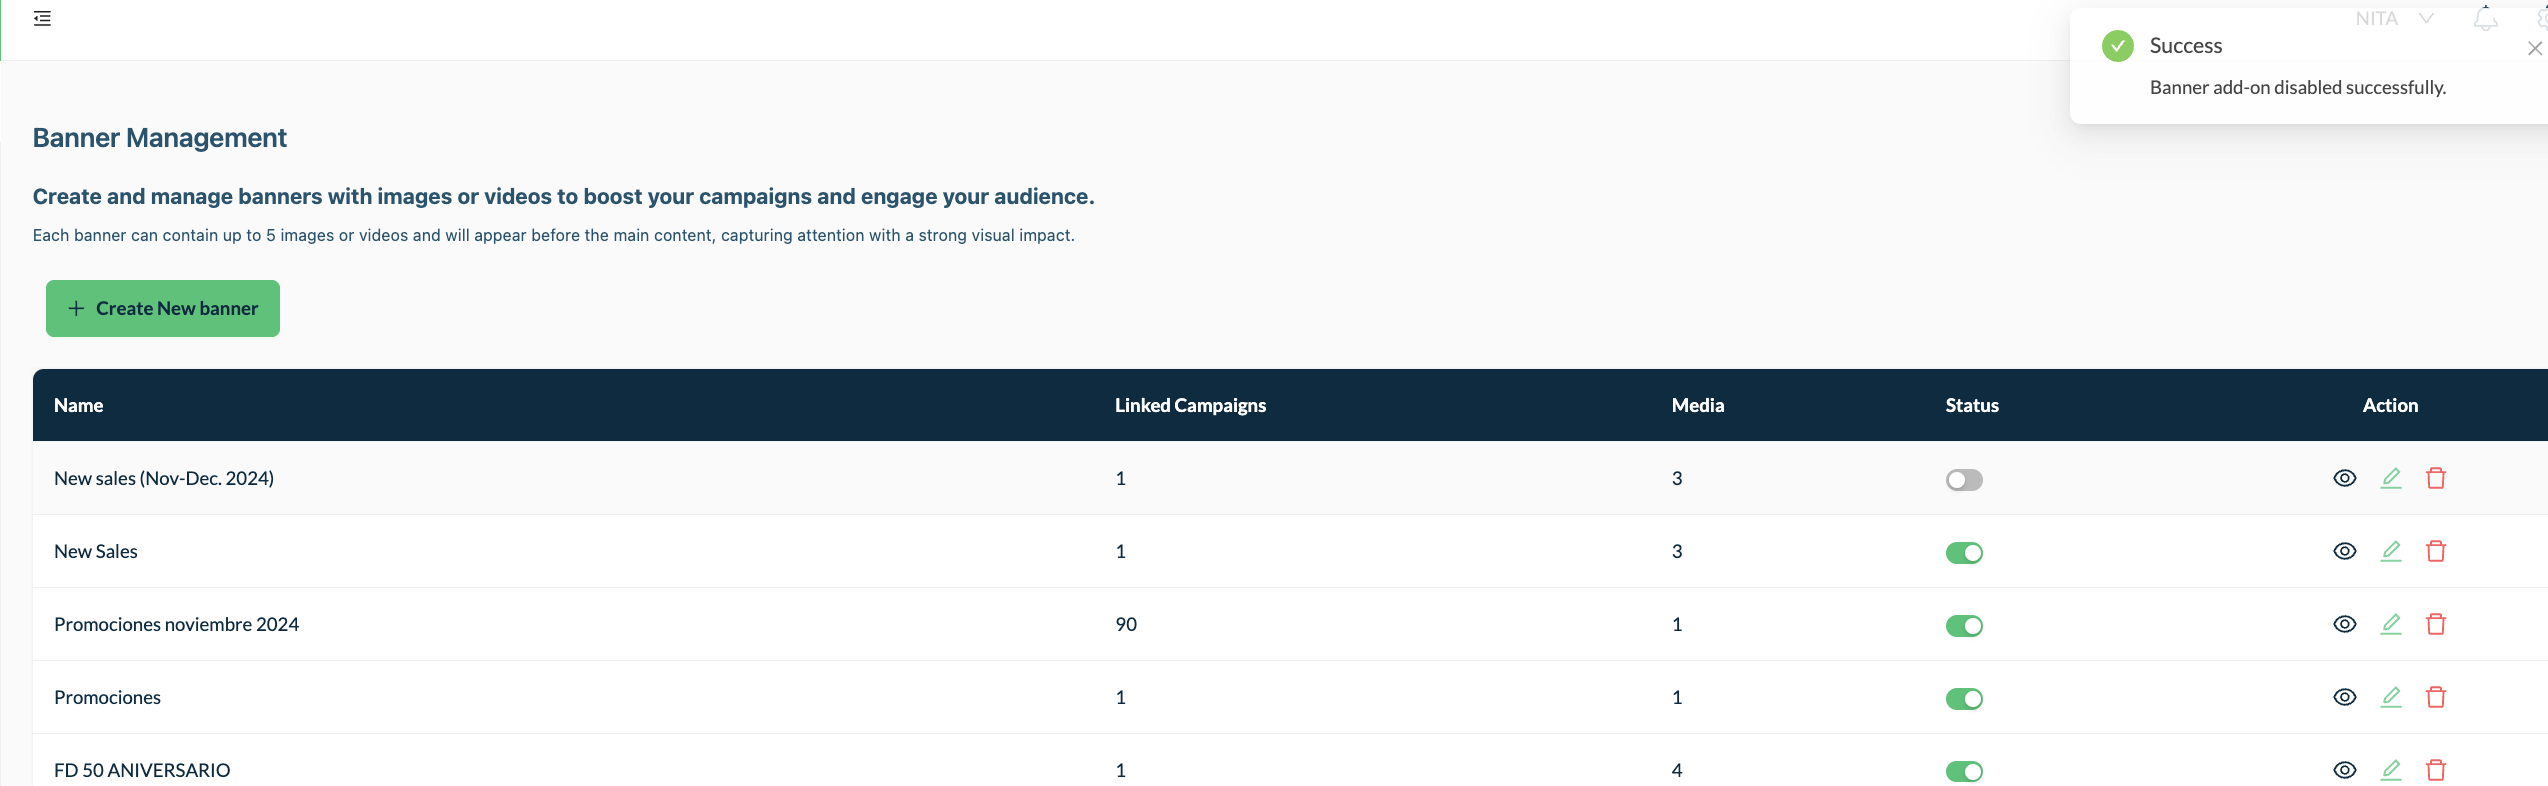Click the Status column header
2548x786 pixels.
click(1972, 405)
